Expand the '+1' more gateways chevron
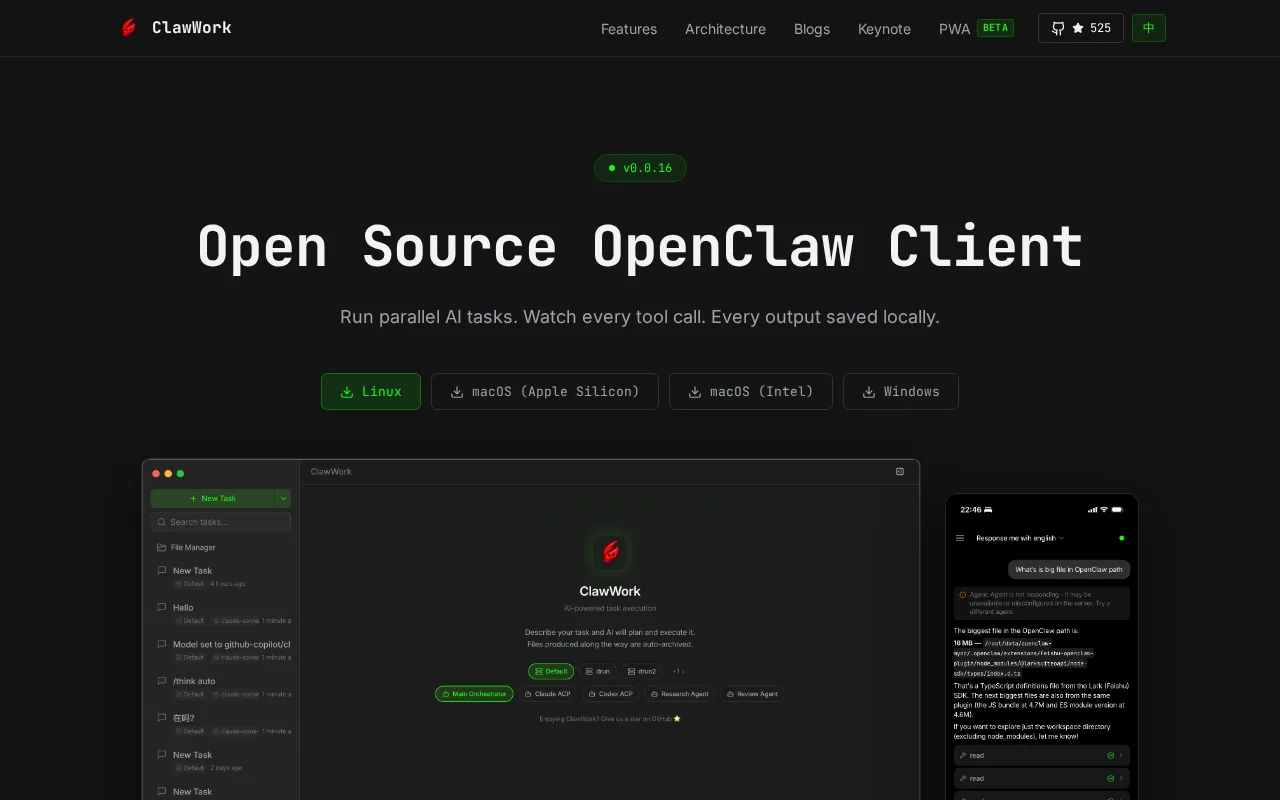This screenshot has height=800, width=1280. point(680,671)
